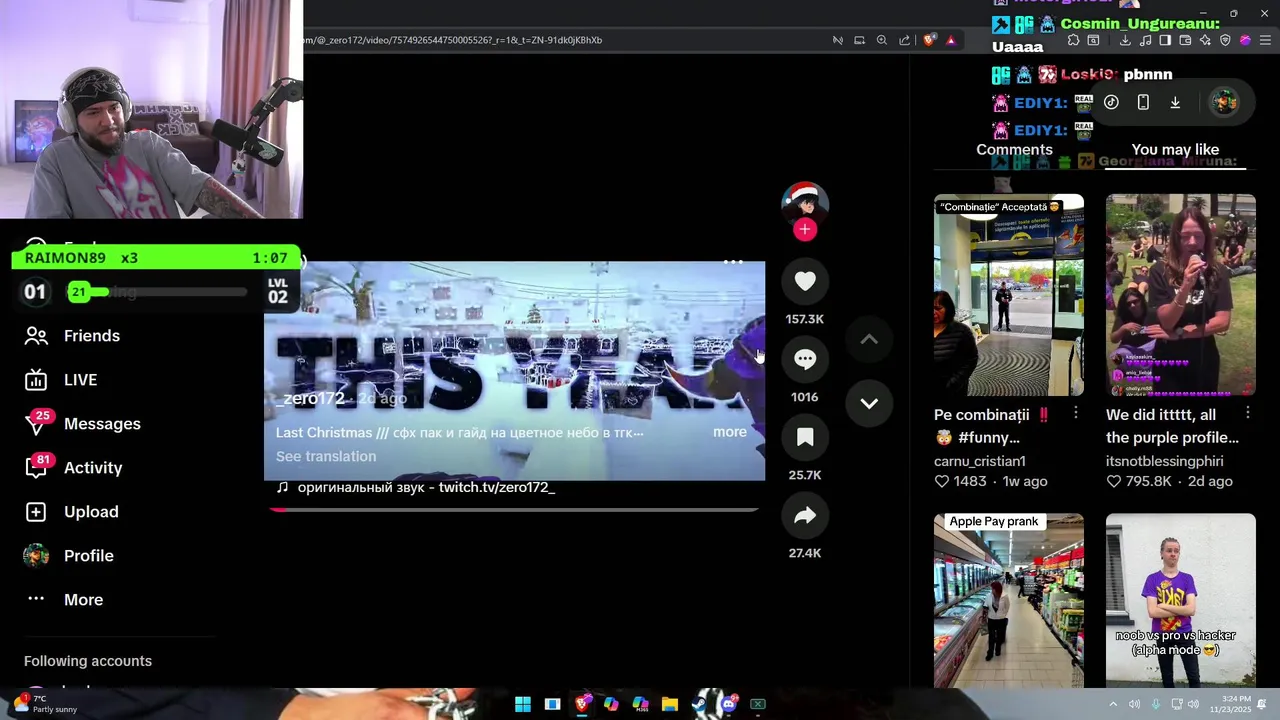The width and height of the screenshot is (1280, 720).
Task: Open Brave Wallet icon
Action: point(1185,40)
